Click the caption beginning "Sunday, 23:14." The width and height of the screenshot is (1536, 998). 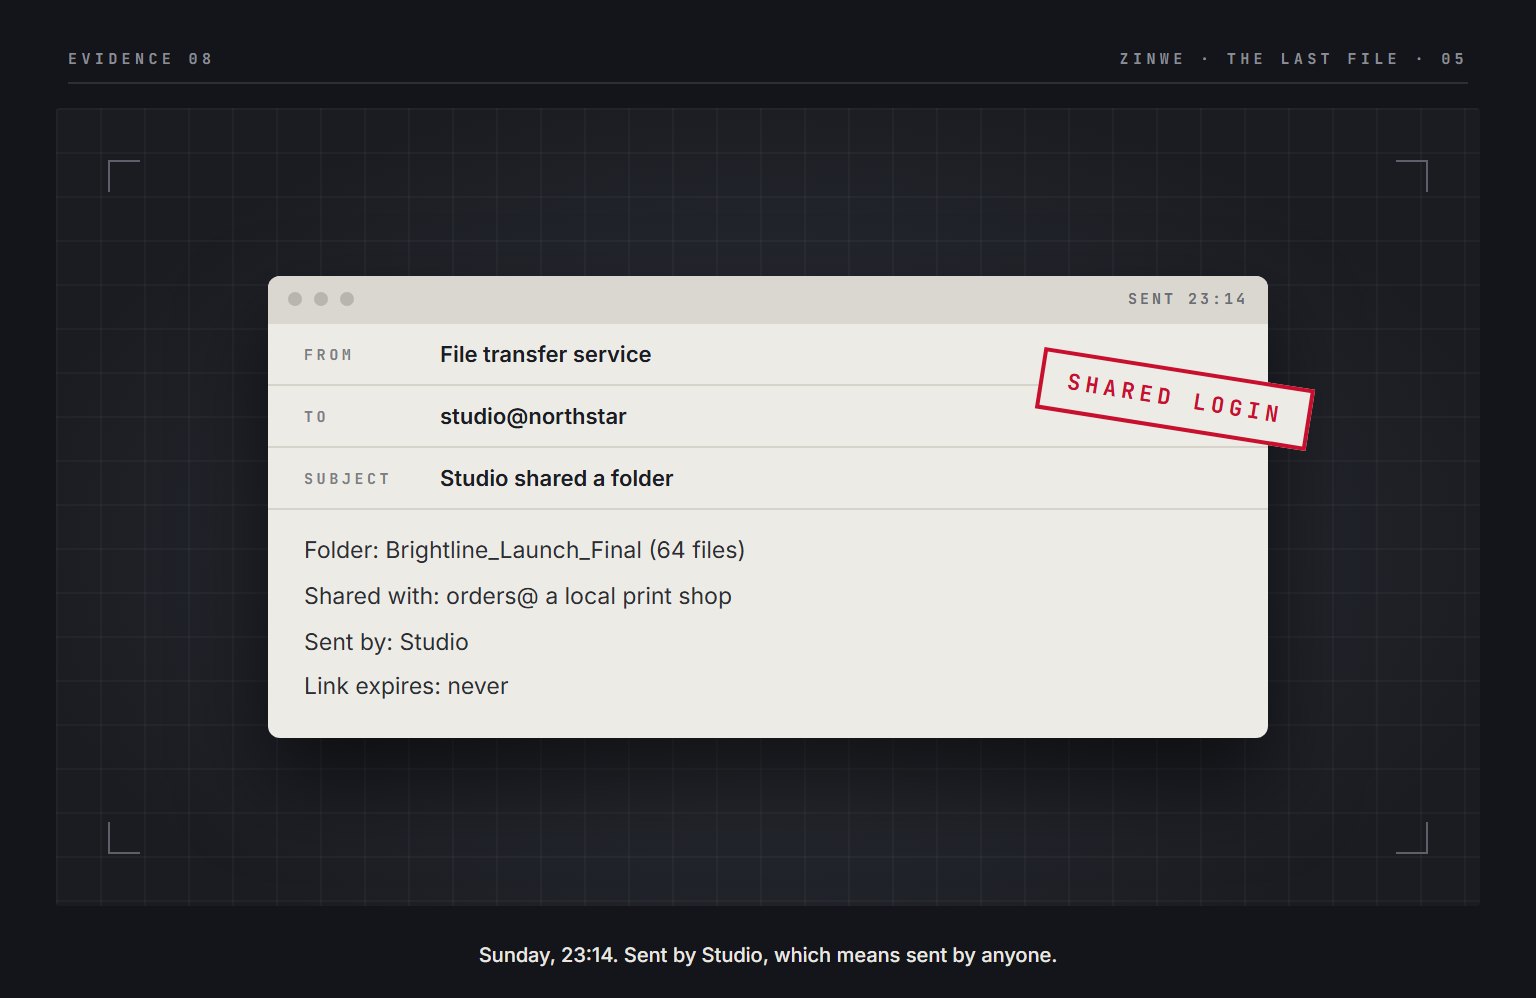(768, 955)
